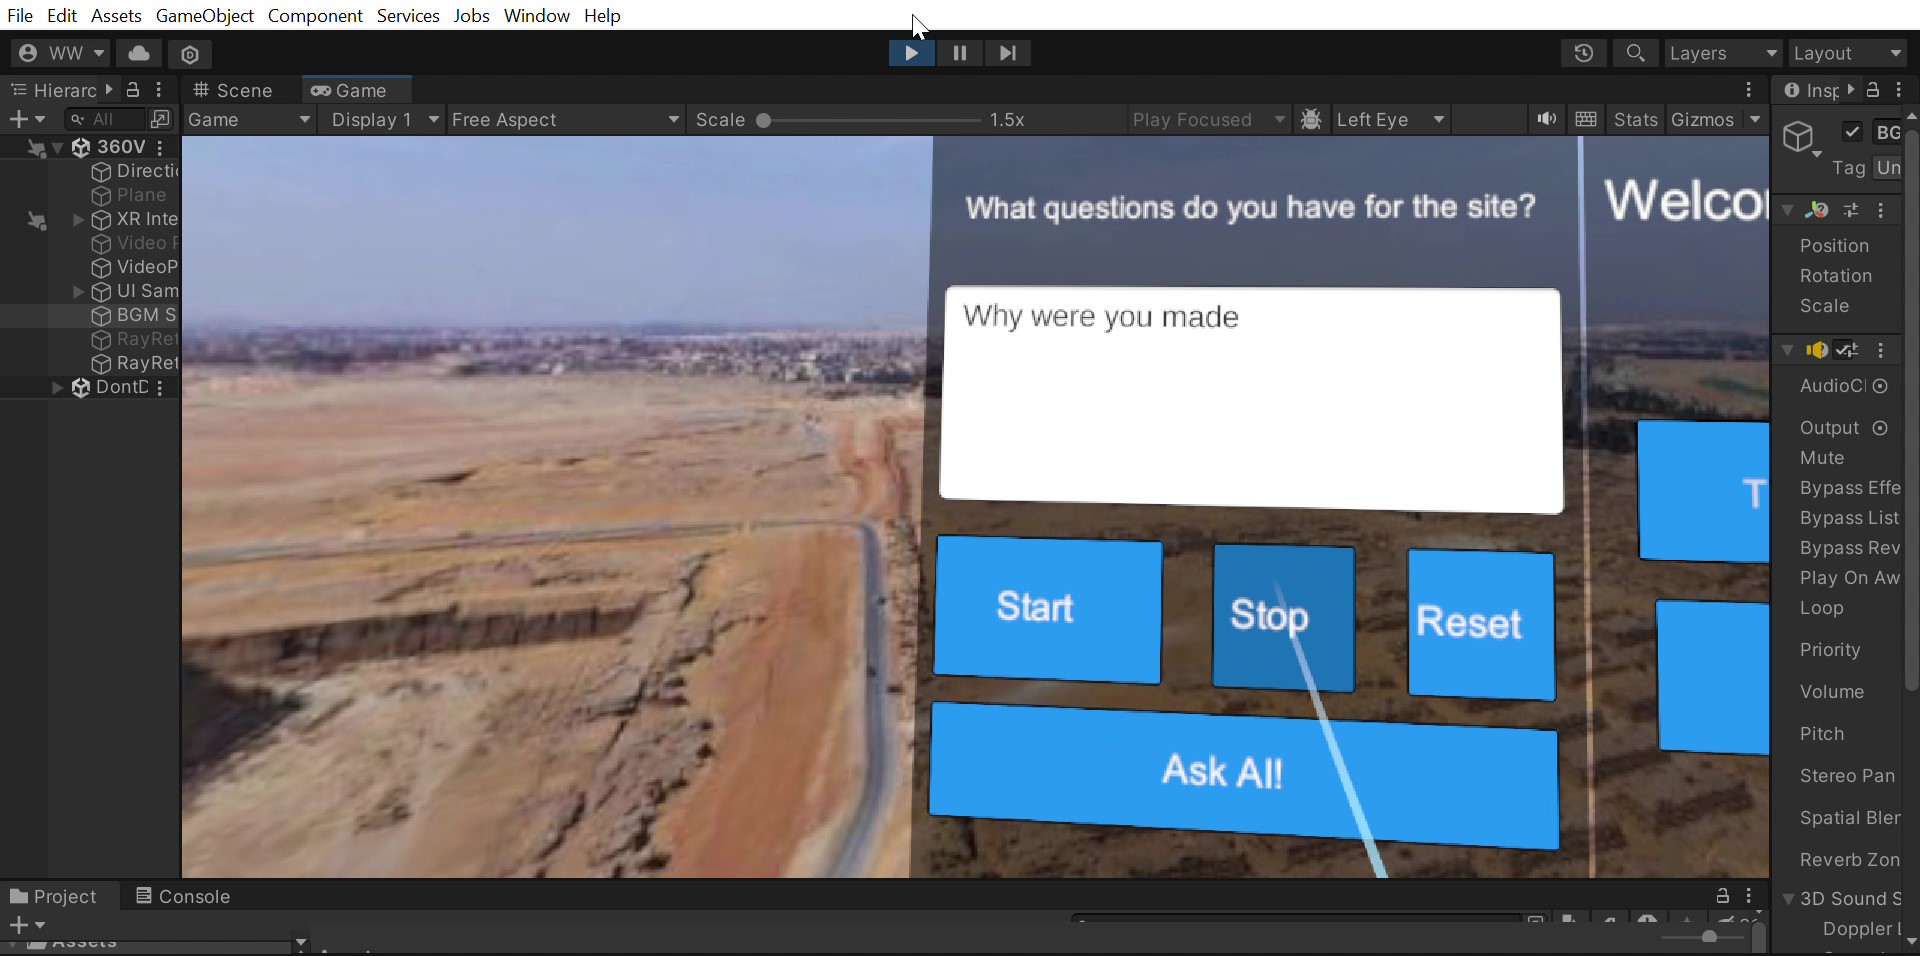Image resolution: width=1920 pixels, height=956 pixels.
Task: Open the Layout dropdown
Action: pyautogui.click(x=1848, y=53)
